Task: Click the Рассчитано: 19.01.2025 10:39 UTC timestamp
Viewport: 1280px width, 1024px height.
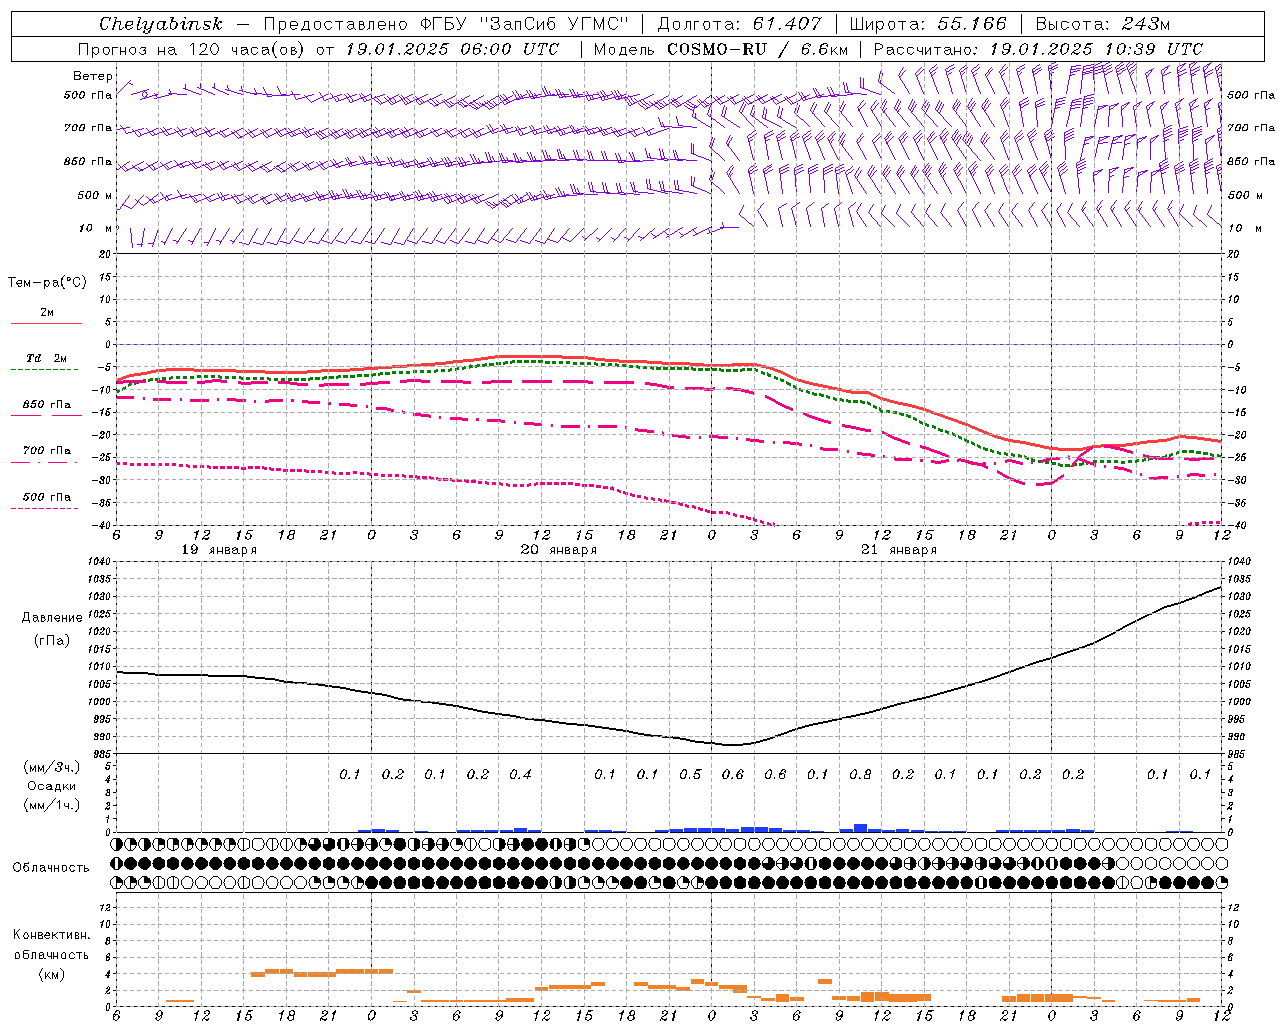Action: coord(1038,49)
